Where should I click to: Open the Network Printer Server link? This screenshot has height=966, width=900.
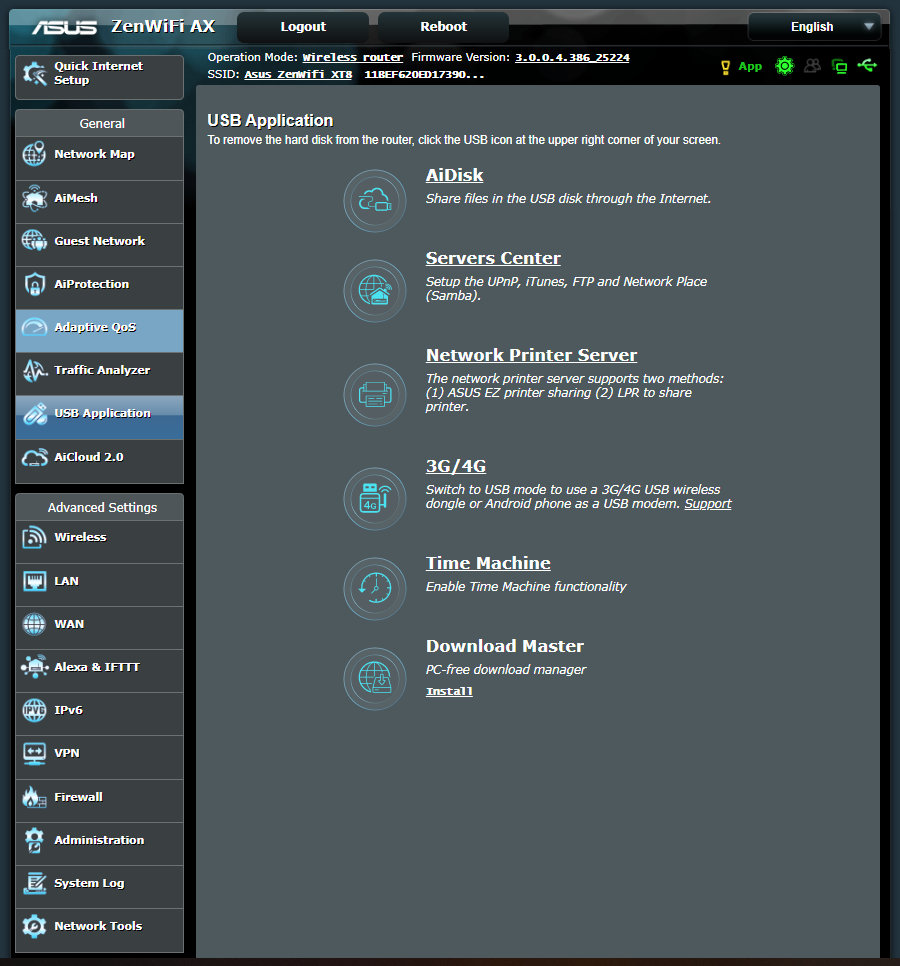tap(532, 355)
